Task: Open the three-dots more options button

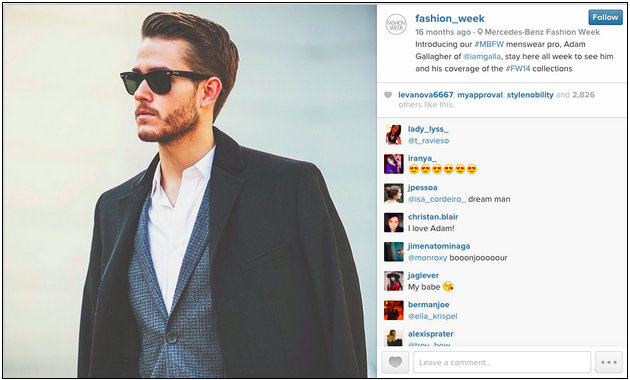Action: point(609,362)
